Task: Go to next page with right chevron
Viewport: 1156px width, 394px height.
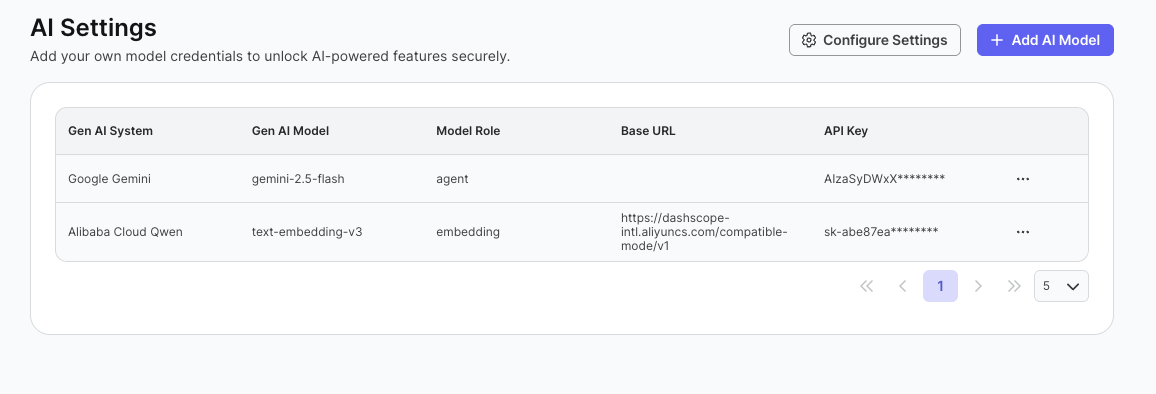Action: (x=978, y=286)
